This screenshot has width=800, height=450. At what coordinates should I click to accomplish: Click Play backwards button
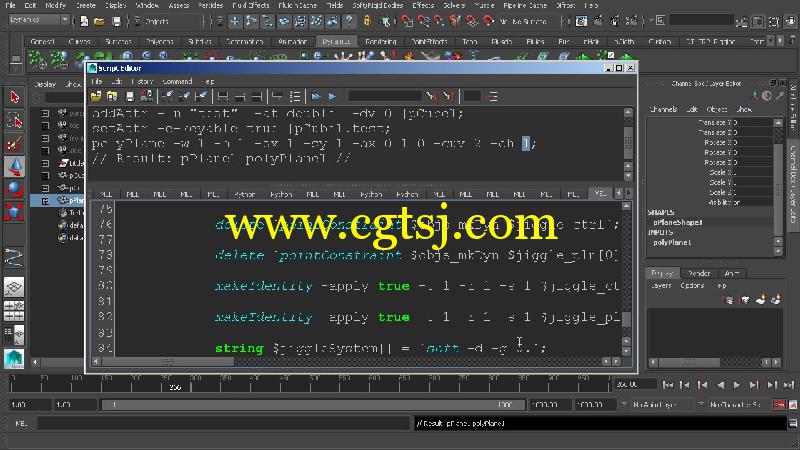coord(720,385)
